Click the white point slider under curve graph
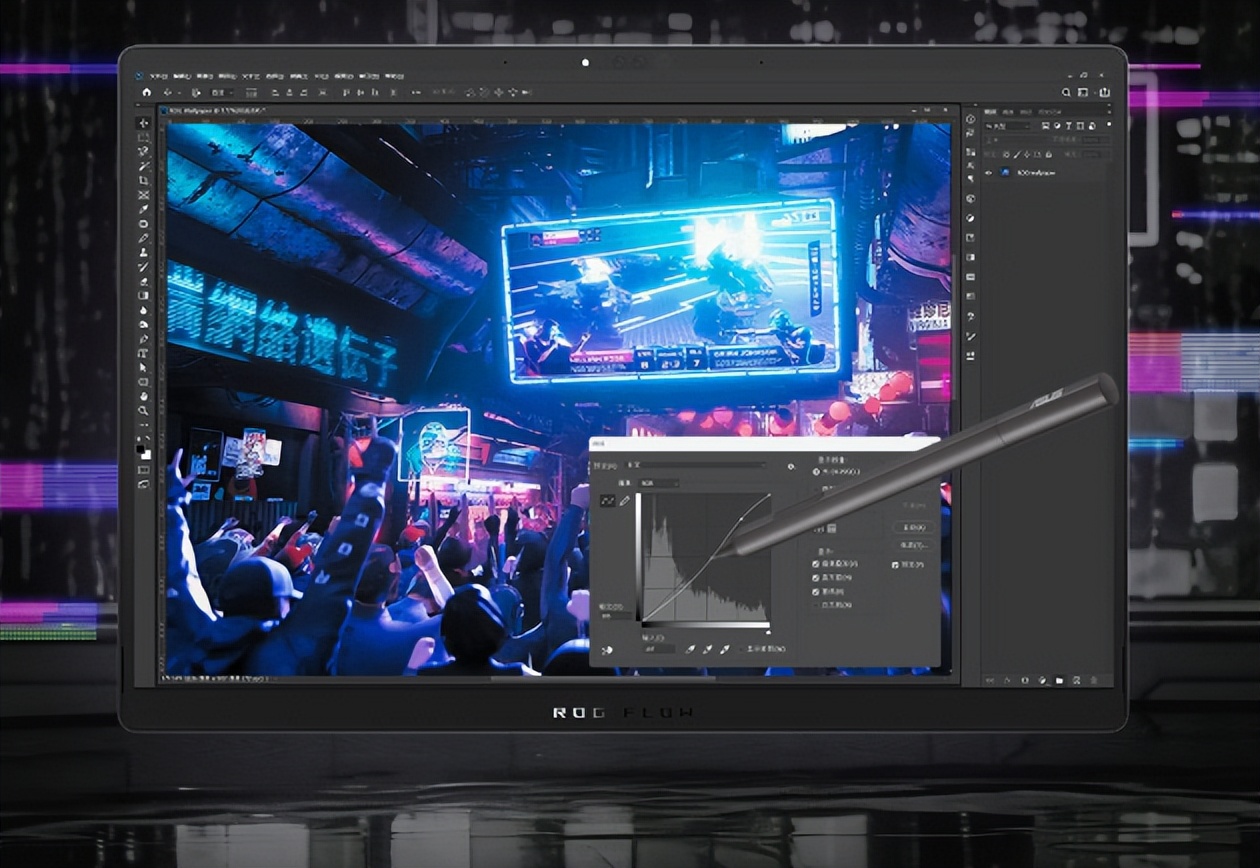This screenshot has width=1260, height=868. [769, 632]
